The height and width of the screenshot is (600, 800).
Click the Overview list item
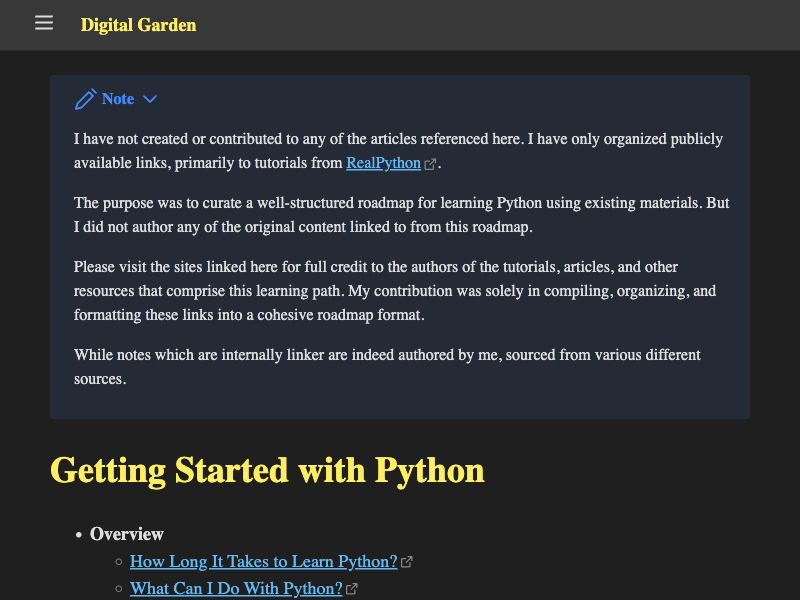click(127, 534)
